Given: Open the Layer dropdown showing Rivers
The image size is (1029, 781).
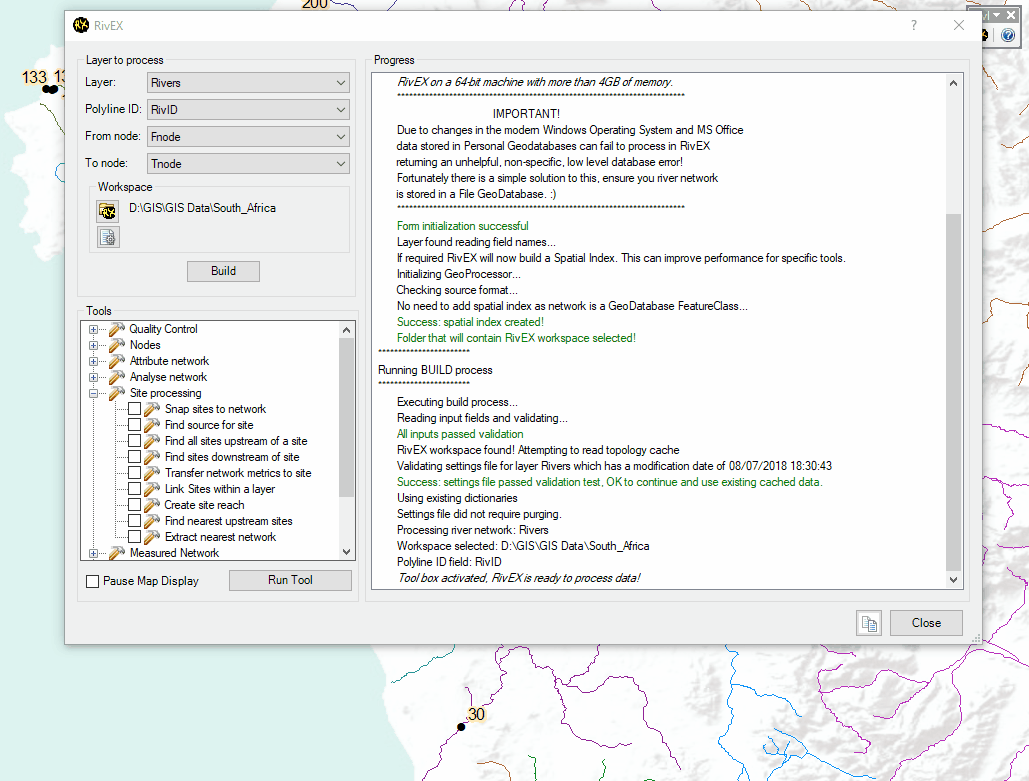Looking at the screenshot, I should 248,83.
